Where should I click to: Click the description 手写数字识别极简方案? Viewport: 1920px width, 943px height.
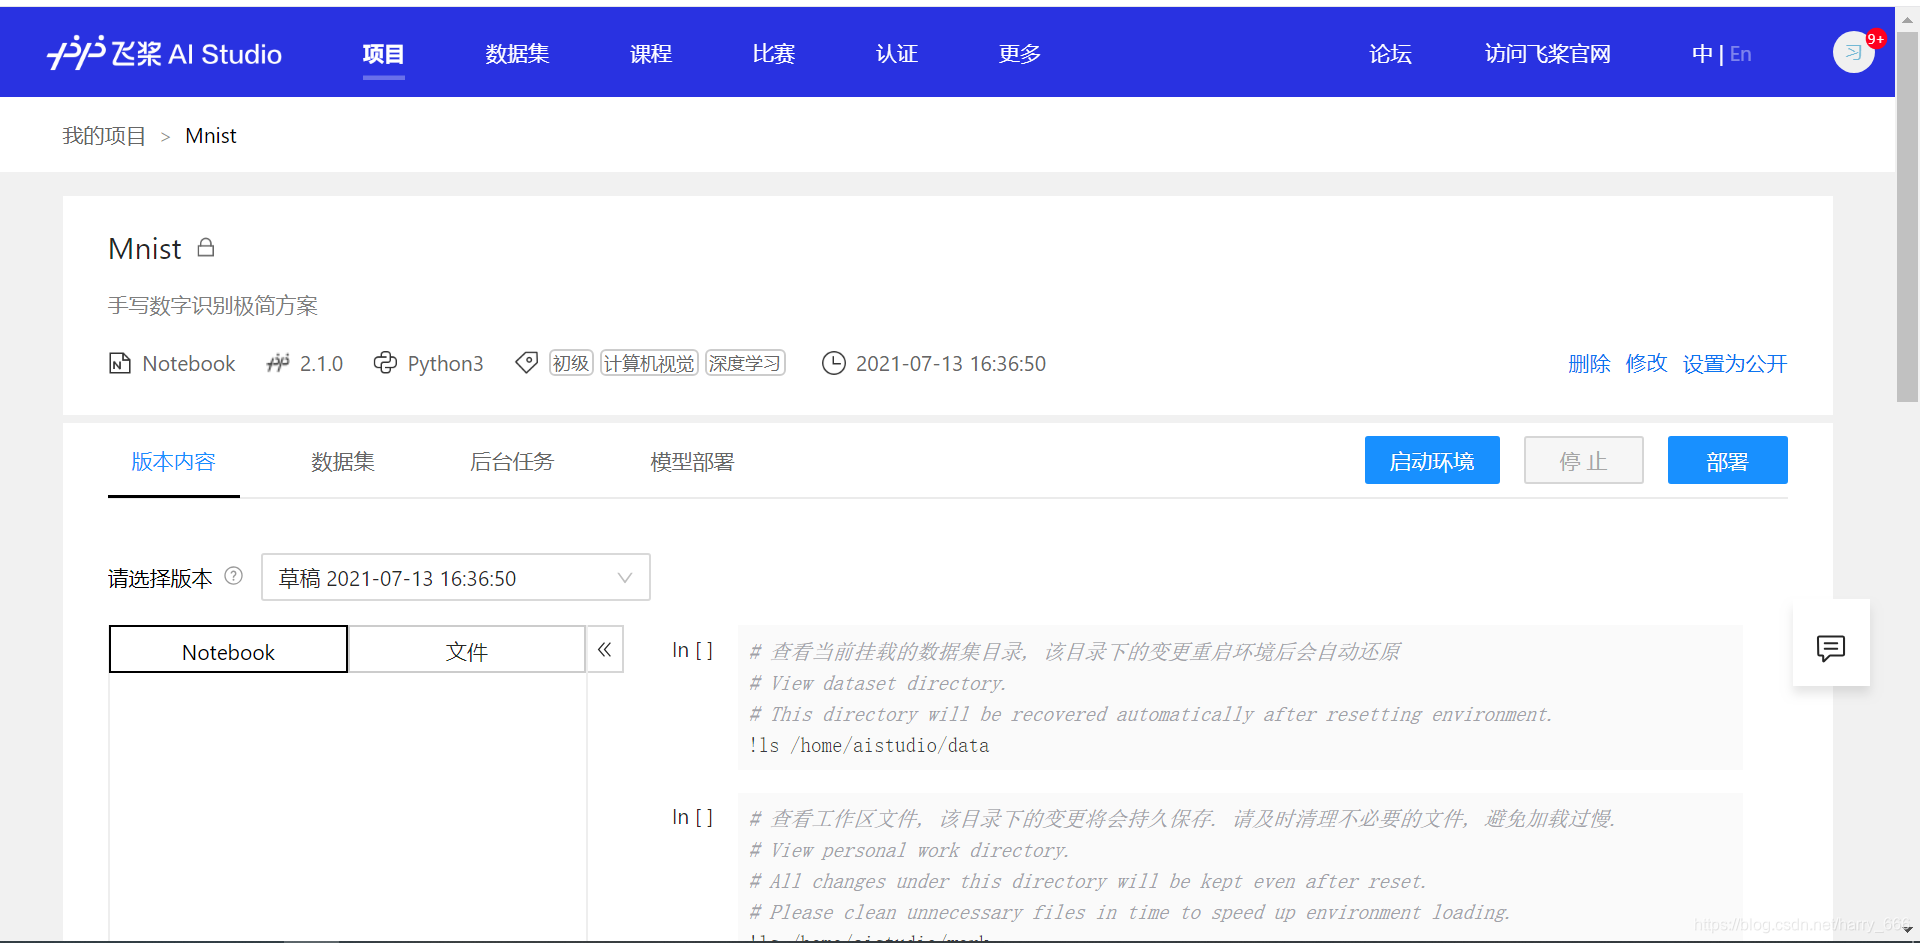coord(213,305)
